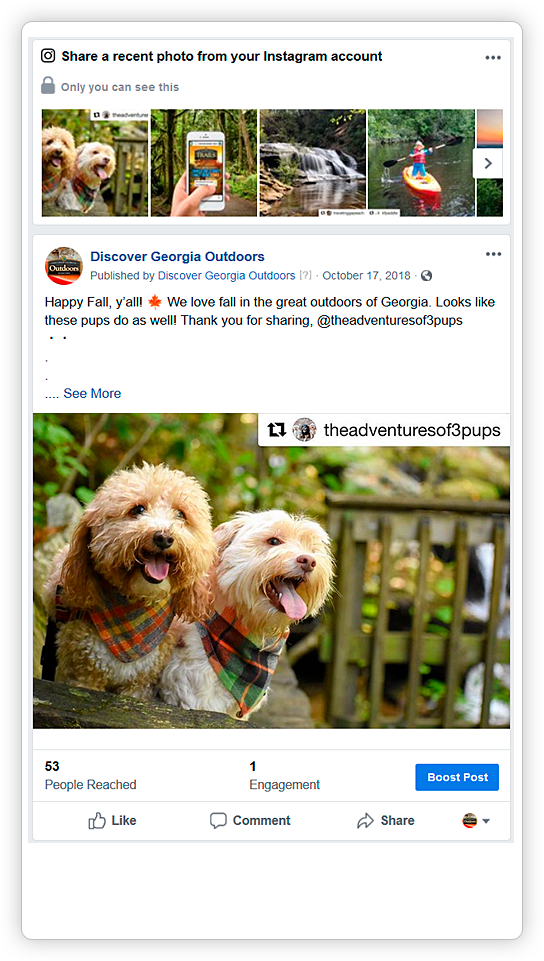Open the page identity selector dropdown
Screen dimensions: 544x961
tap(476, 821)
